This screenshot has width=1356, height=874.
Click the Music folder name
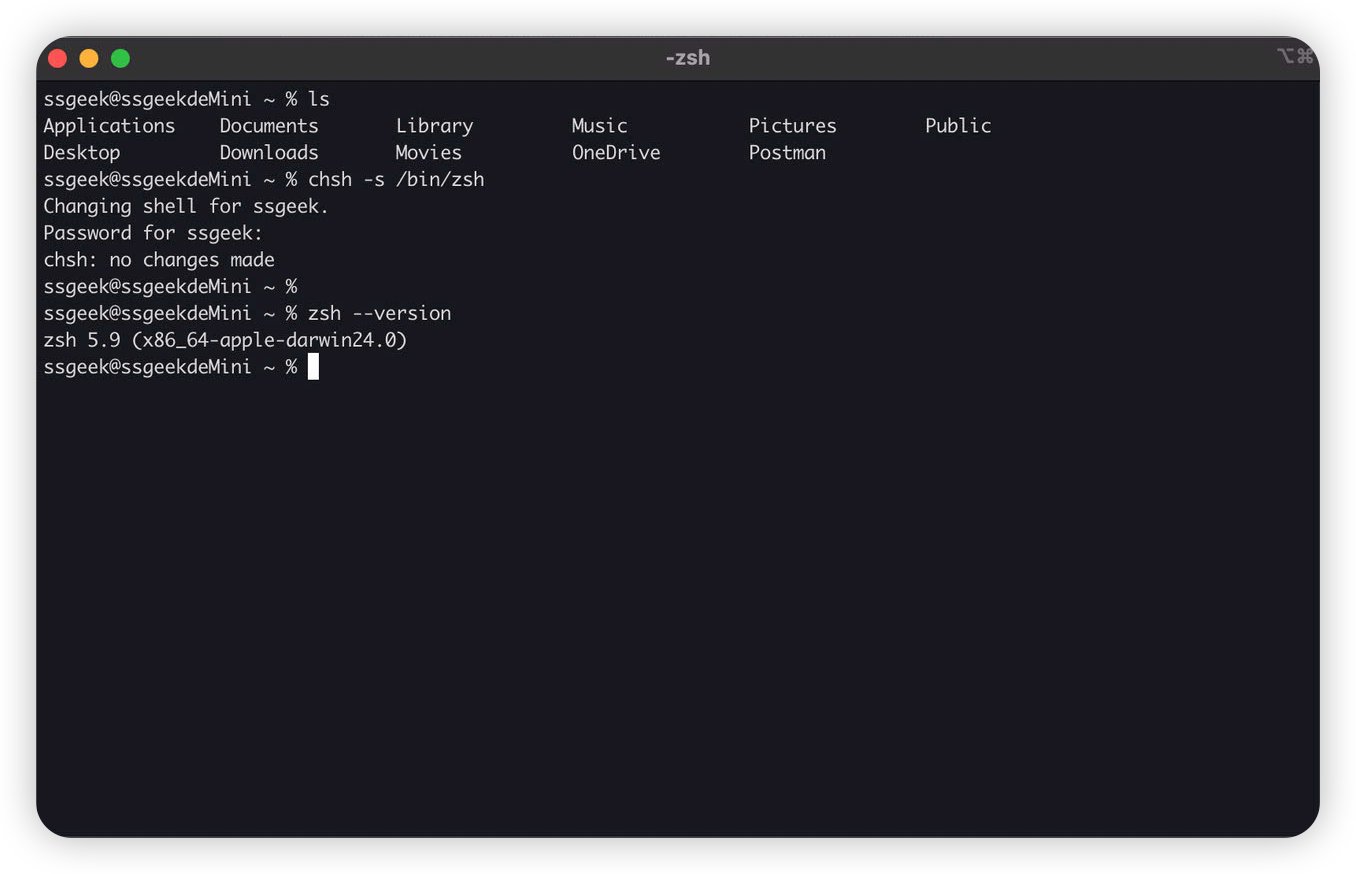[599, 126]
